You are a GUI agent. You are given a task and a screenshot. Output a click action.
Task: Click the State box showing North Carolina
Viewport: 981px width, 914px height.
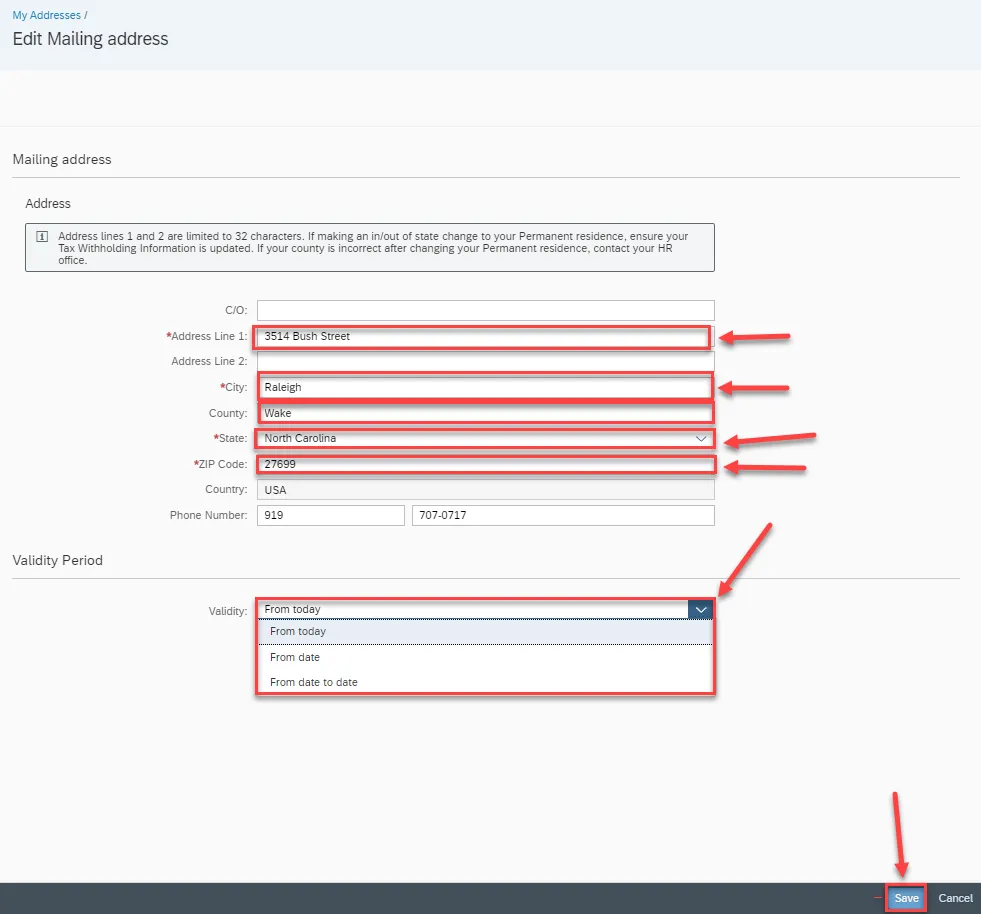pos(470,439)
